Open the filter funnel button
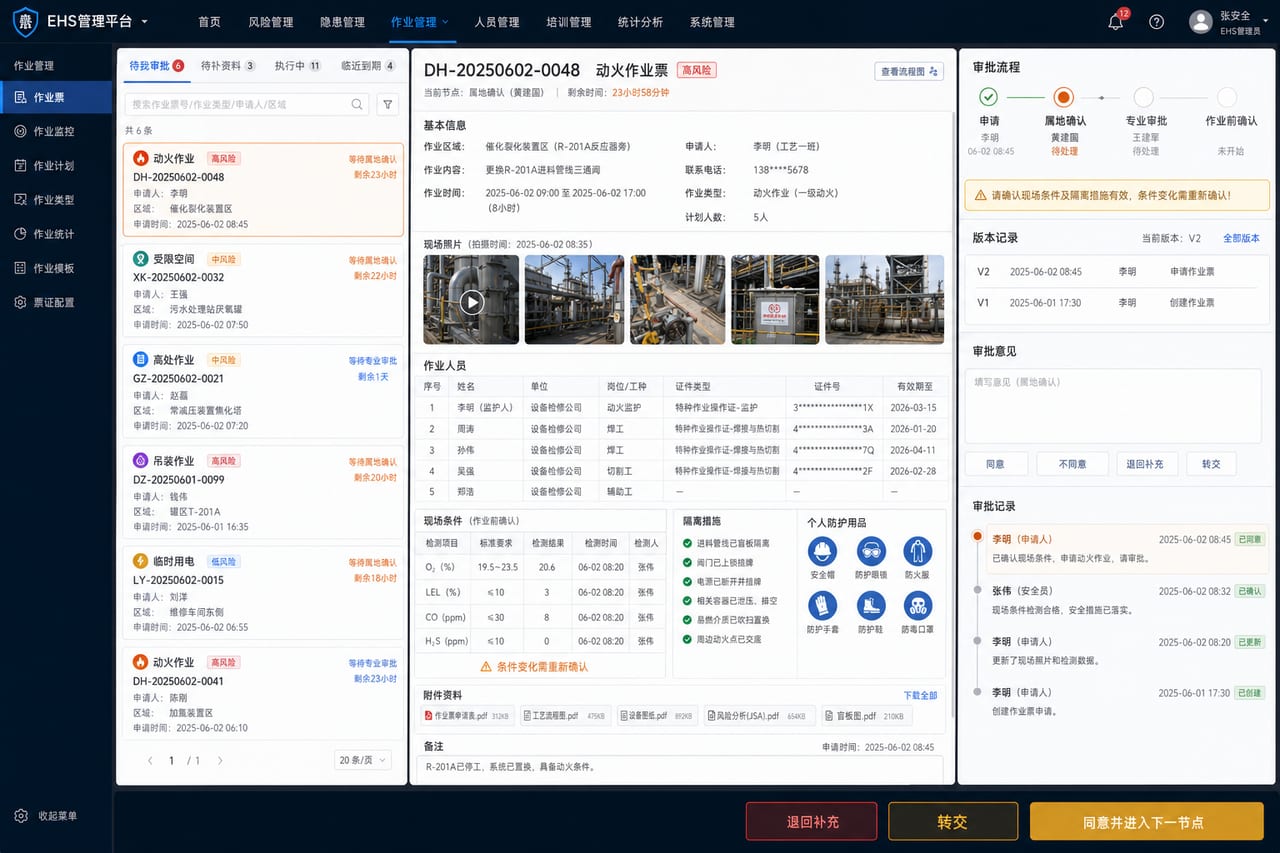 pos(387,104)
